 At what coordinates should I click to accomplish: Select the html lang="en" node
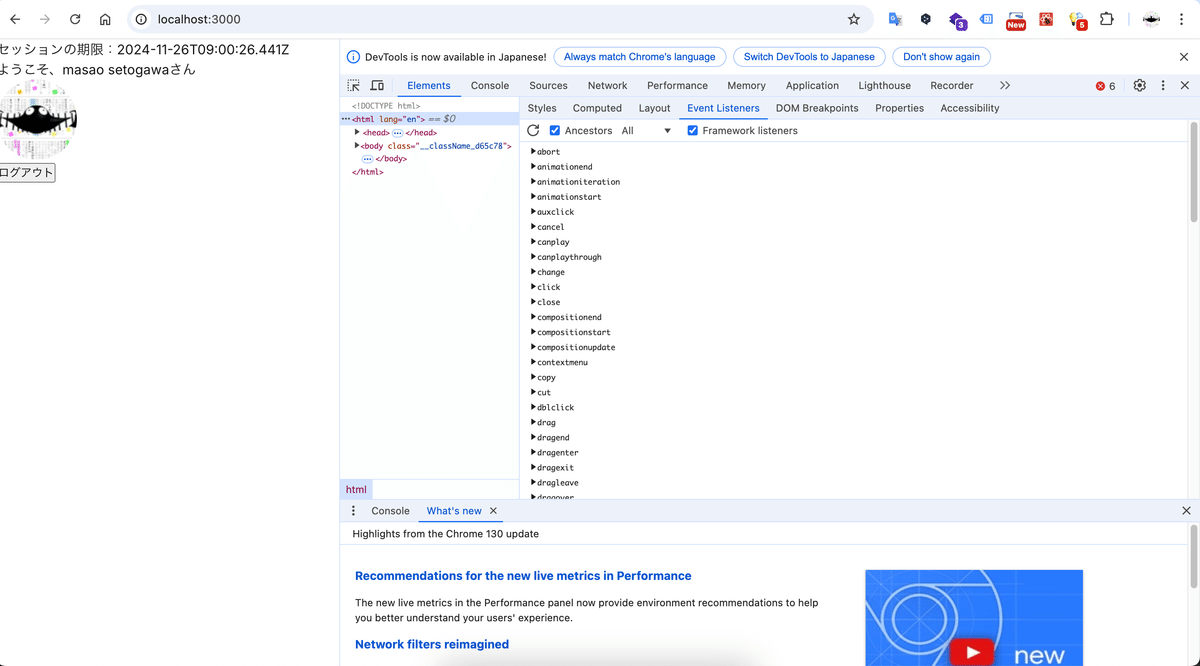click(x=429, y=119)
